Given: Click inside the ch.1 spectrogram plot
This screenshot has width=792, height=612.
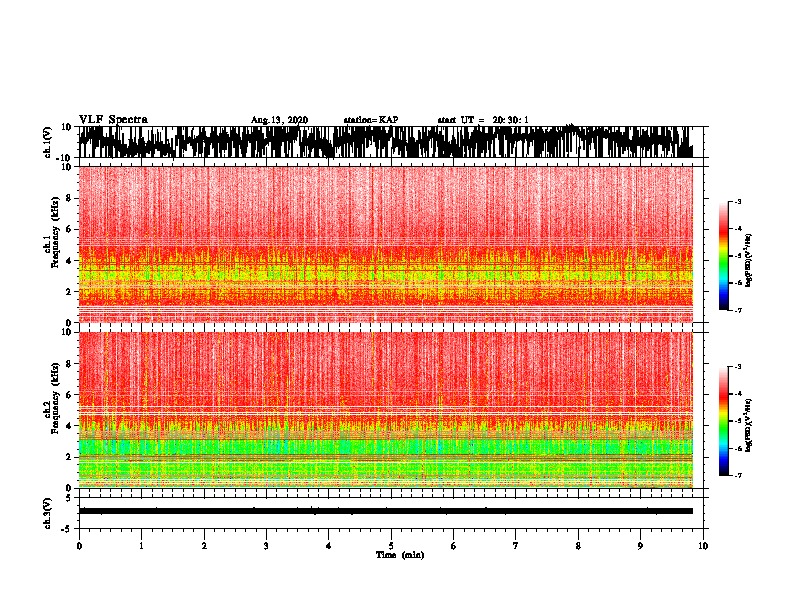Looking at the screenshot, I should click(386, 244).
